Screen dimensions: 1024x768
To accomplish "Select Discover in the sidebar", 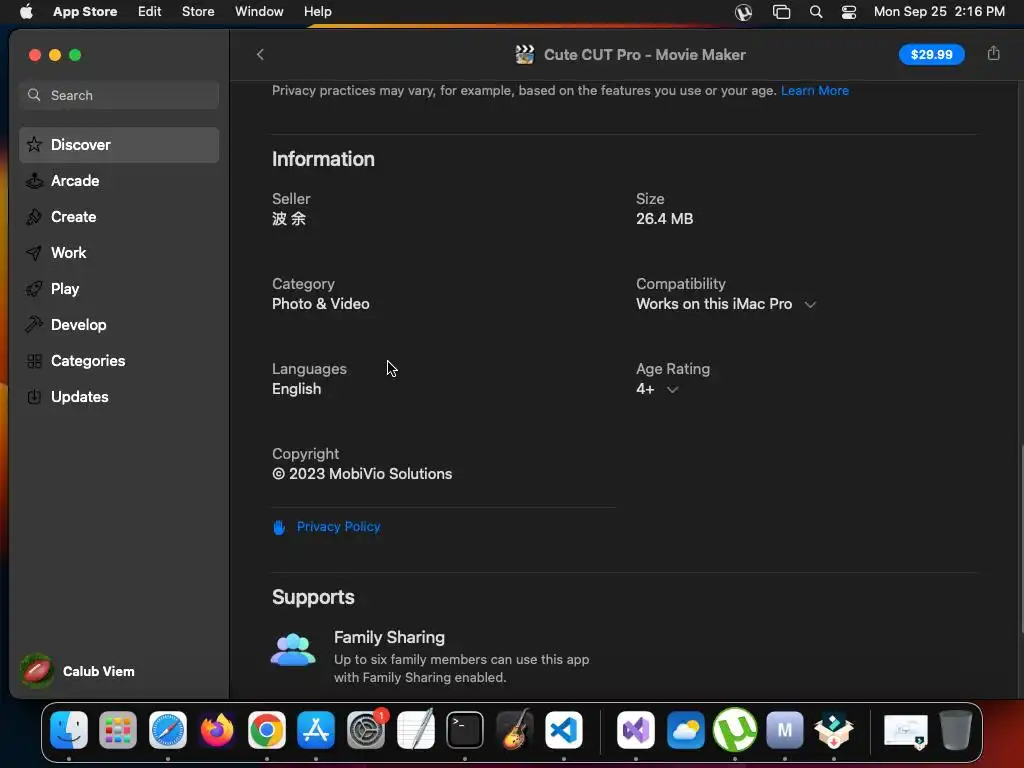I will click(119, 145).
